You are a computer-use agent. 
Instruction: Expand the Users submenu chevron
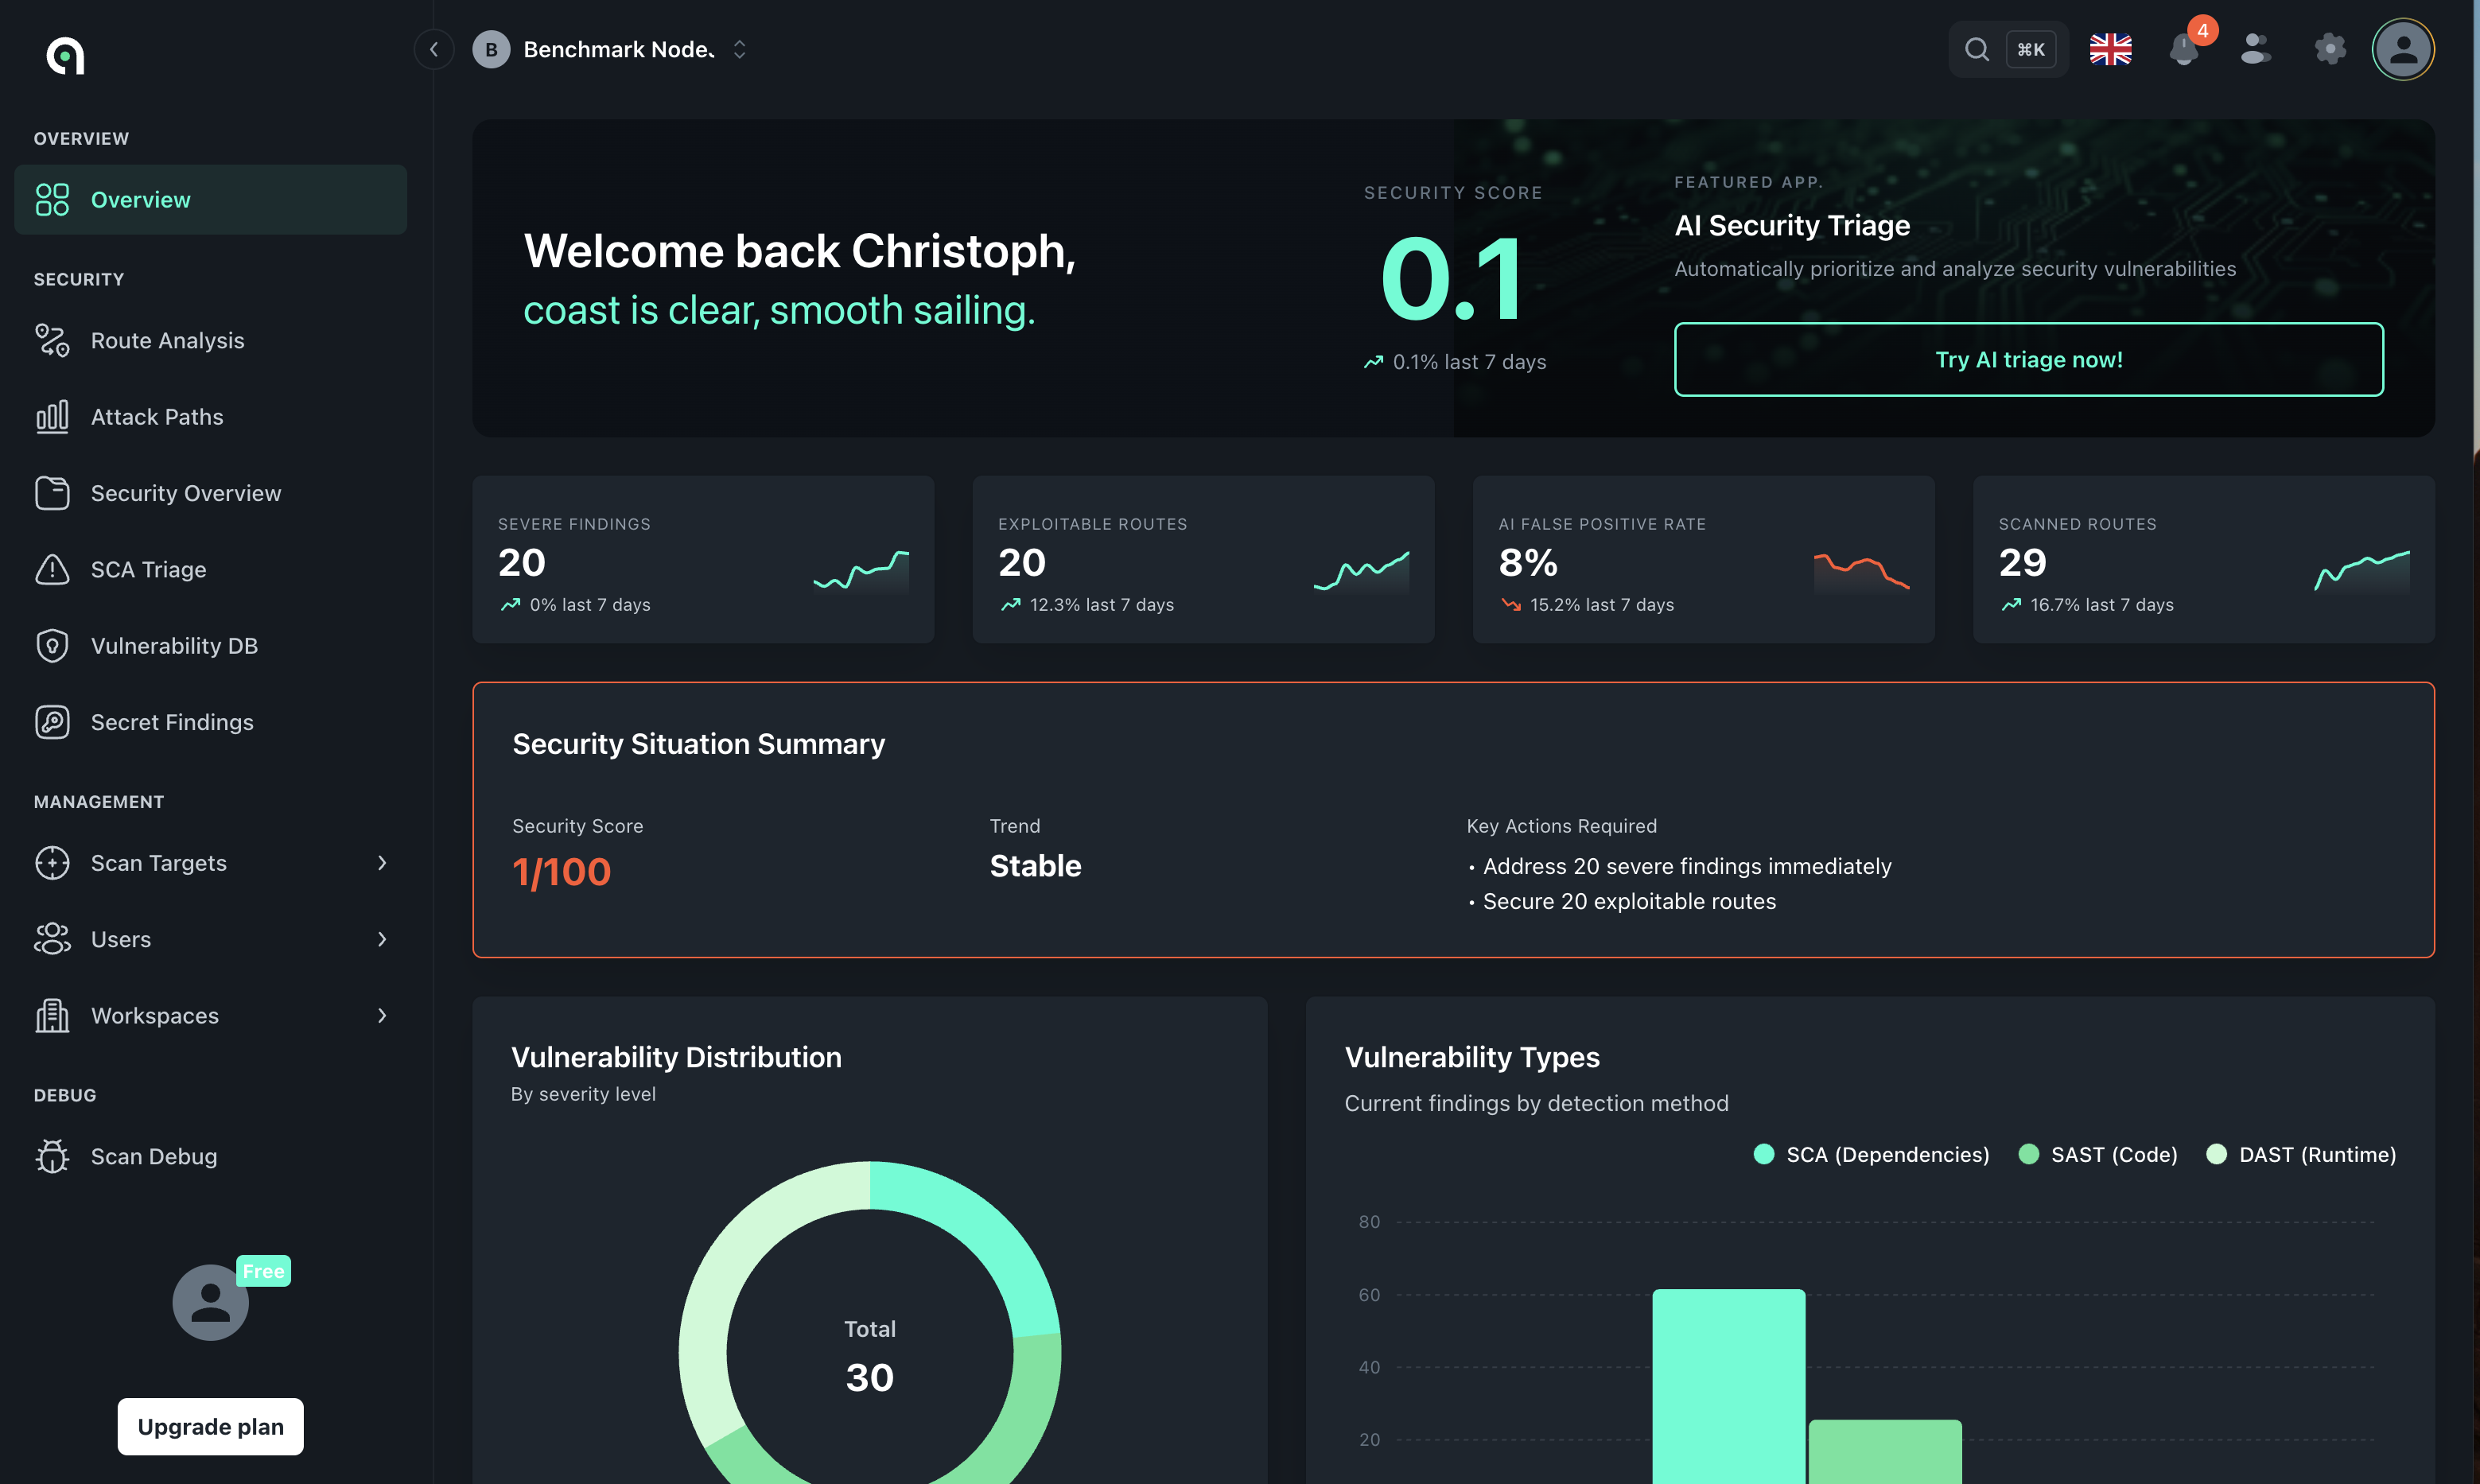382,939
